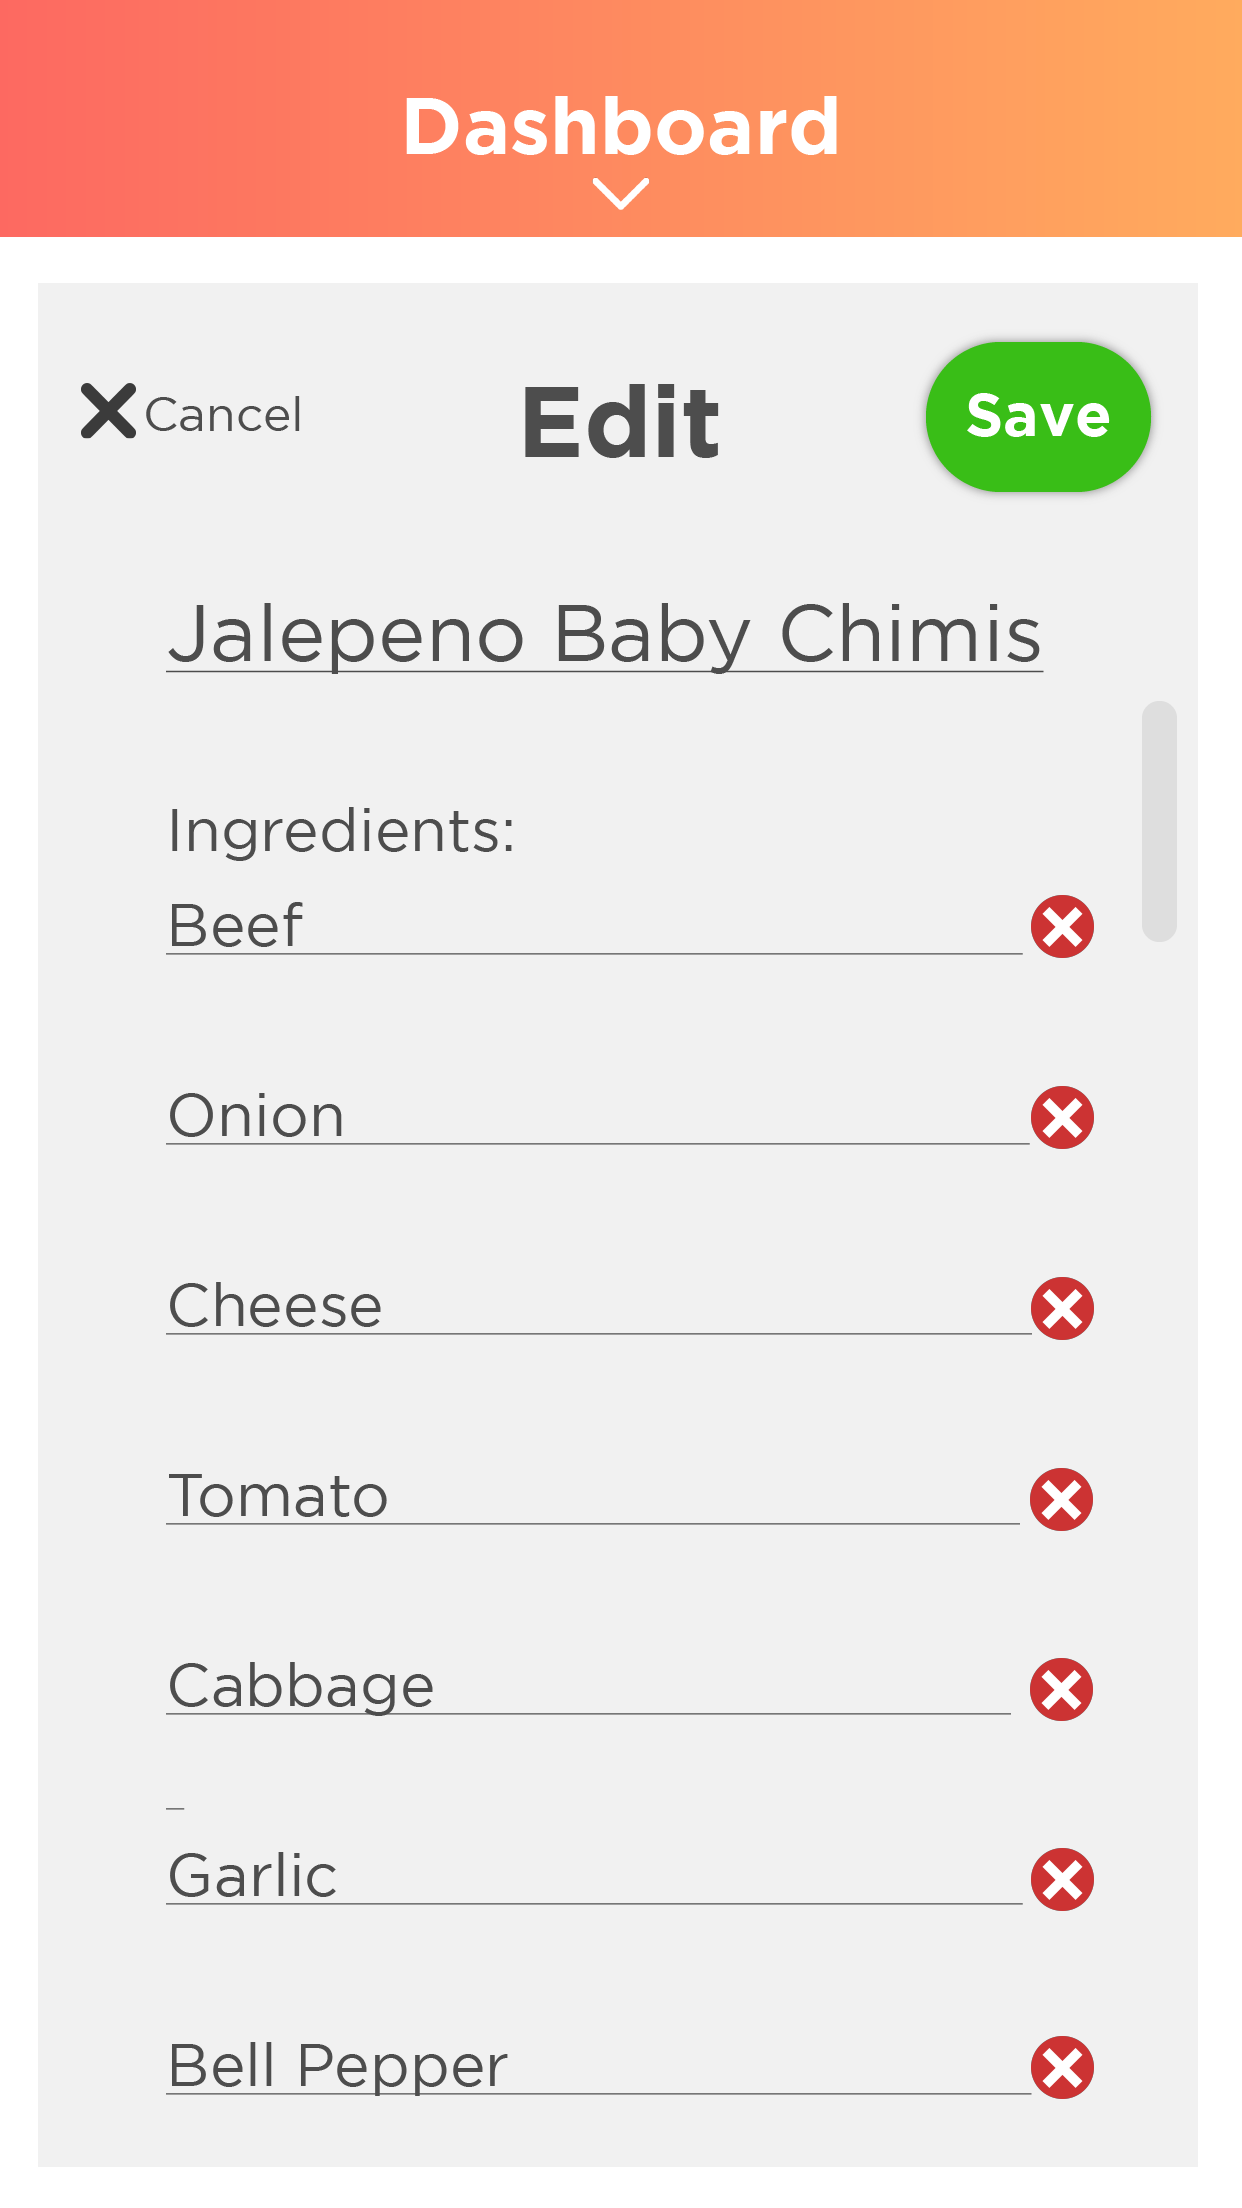The height and width of the screenshot is (2208, 1242).
Task: Cancel editing the recipe
Action: coord(191,413)
